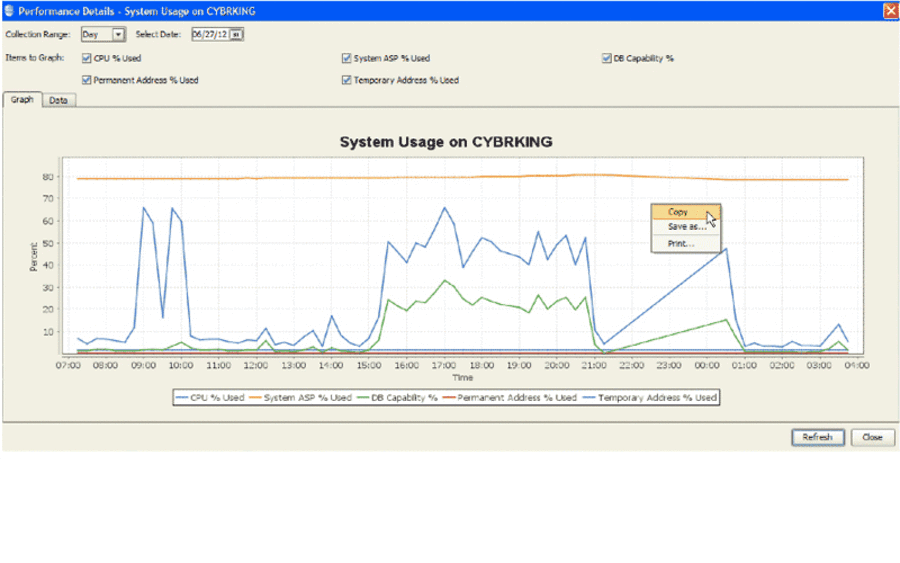Choose Copy from the context menu

coord(685,212)
